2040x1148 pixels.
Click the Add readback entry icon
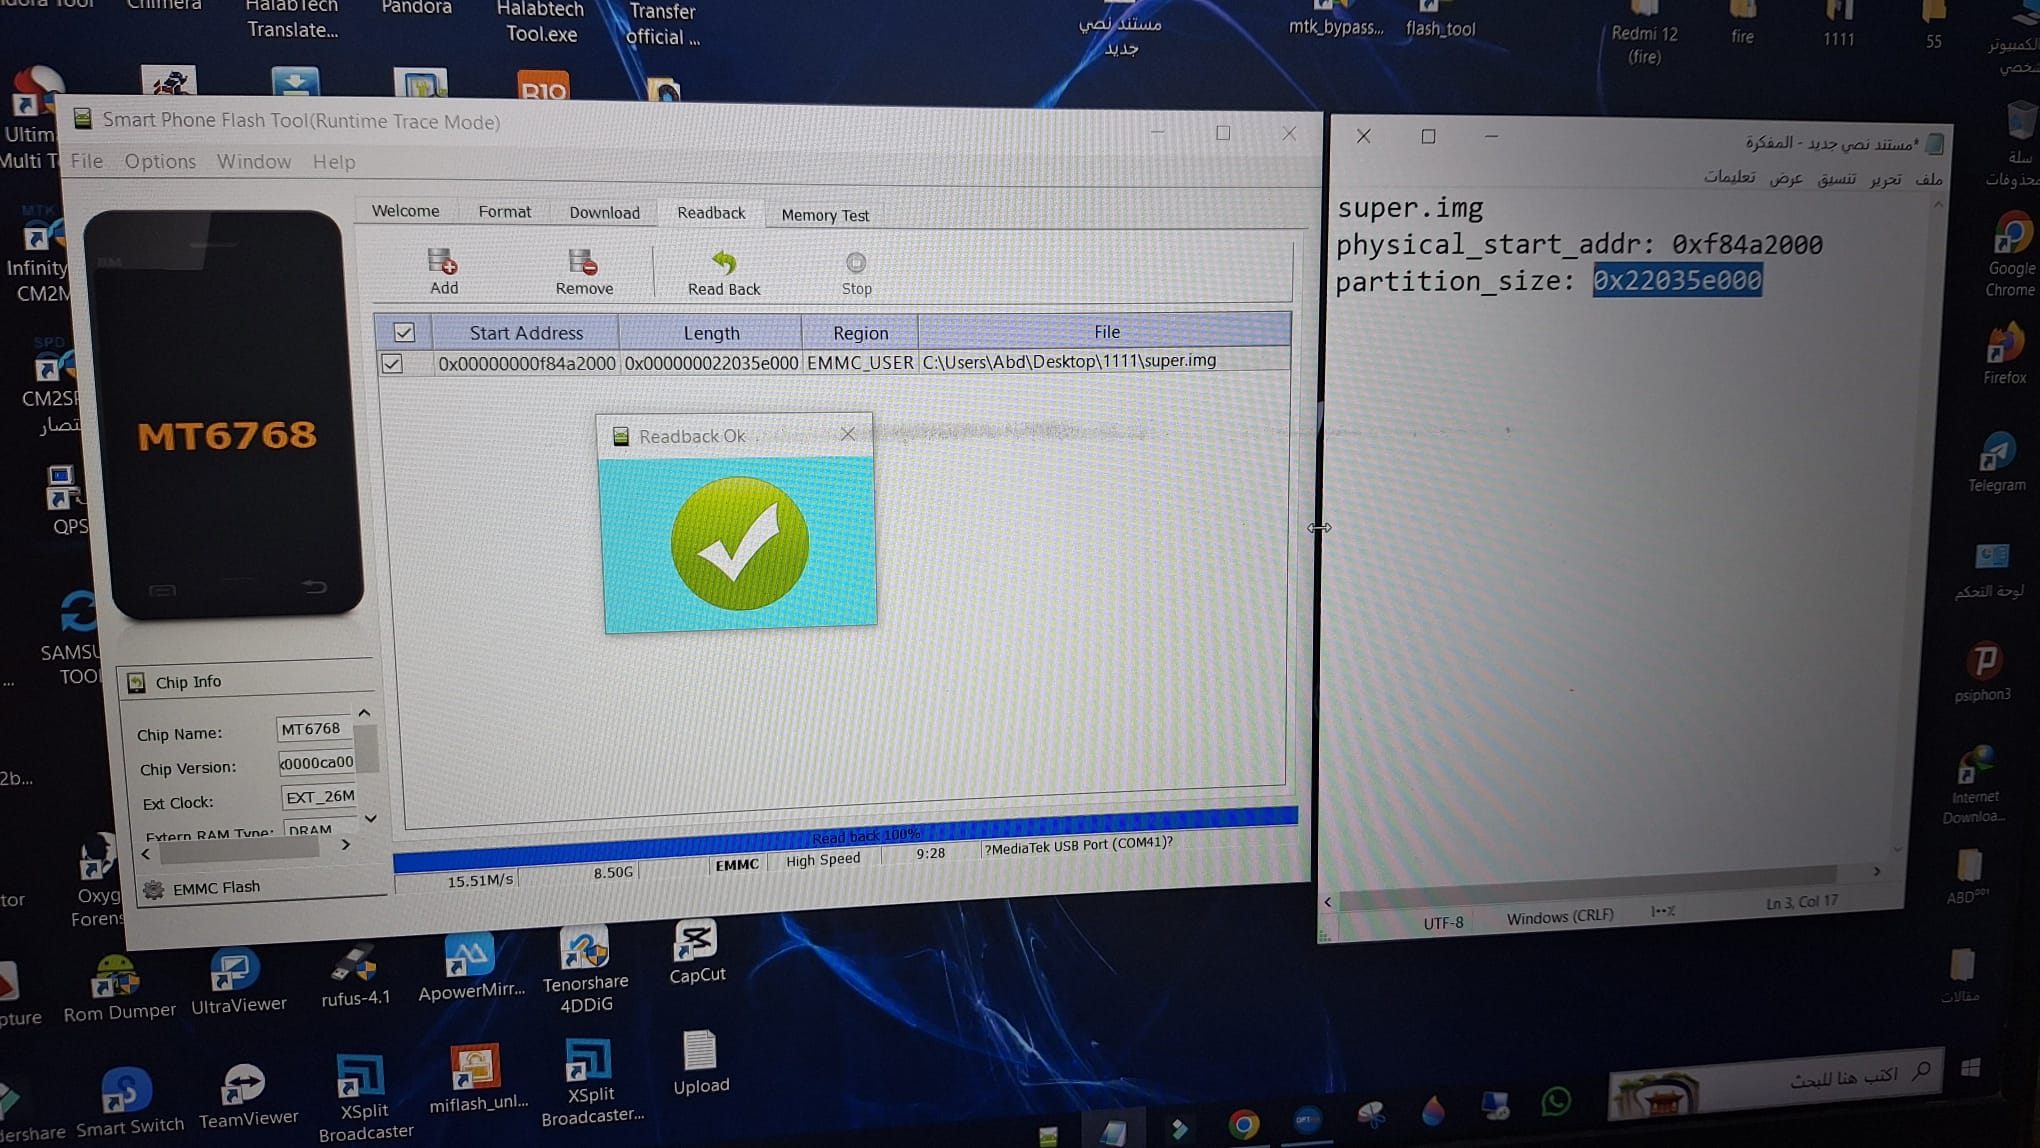tap(443, 263)
